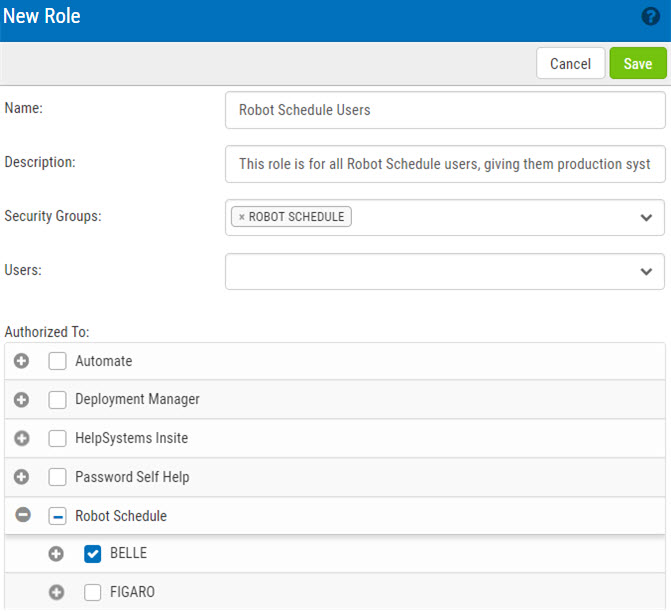671x612 pixels.
Task: Collapse Robot Schedule minus icon
Action: [23, 514]
